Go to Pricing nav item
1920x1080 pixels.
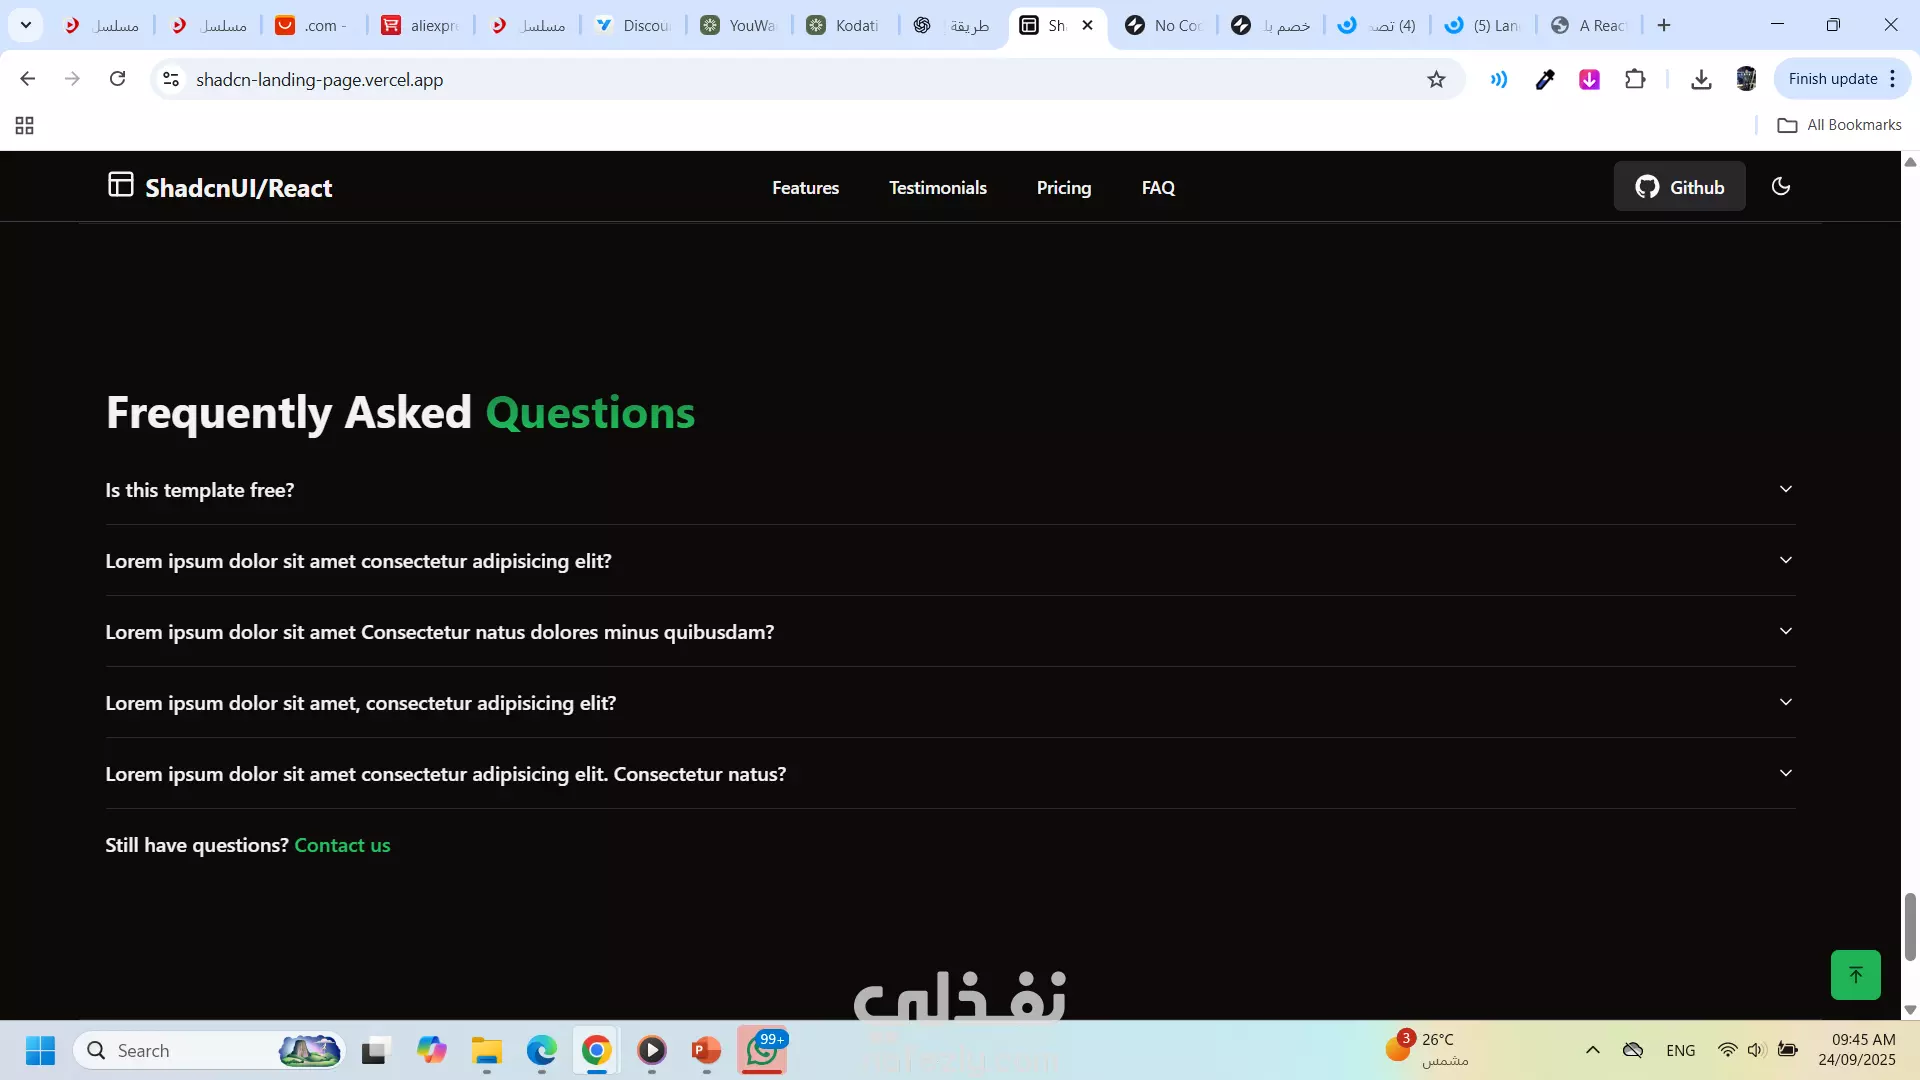tap(1063, 188)
